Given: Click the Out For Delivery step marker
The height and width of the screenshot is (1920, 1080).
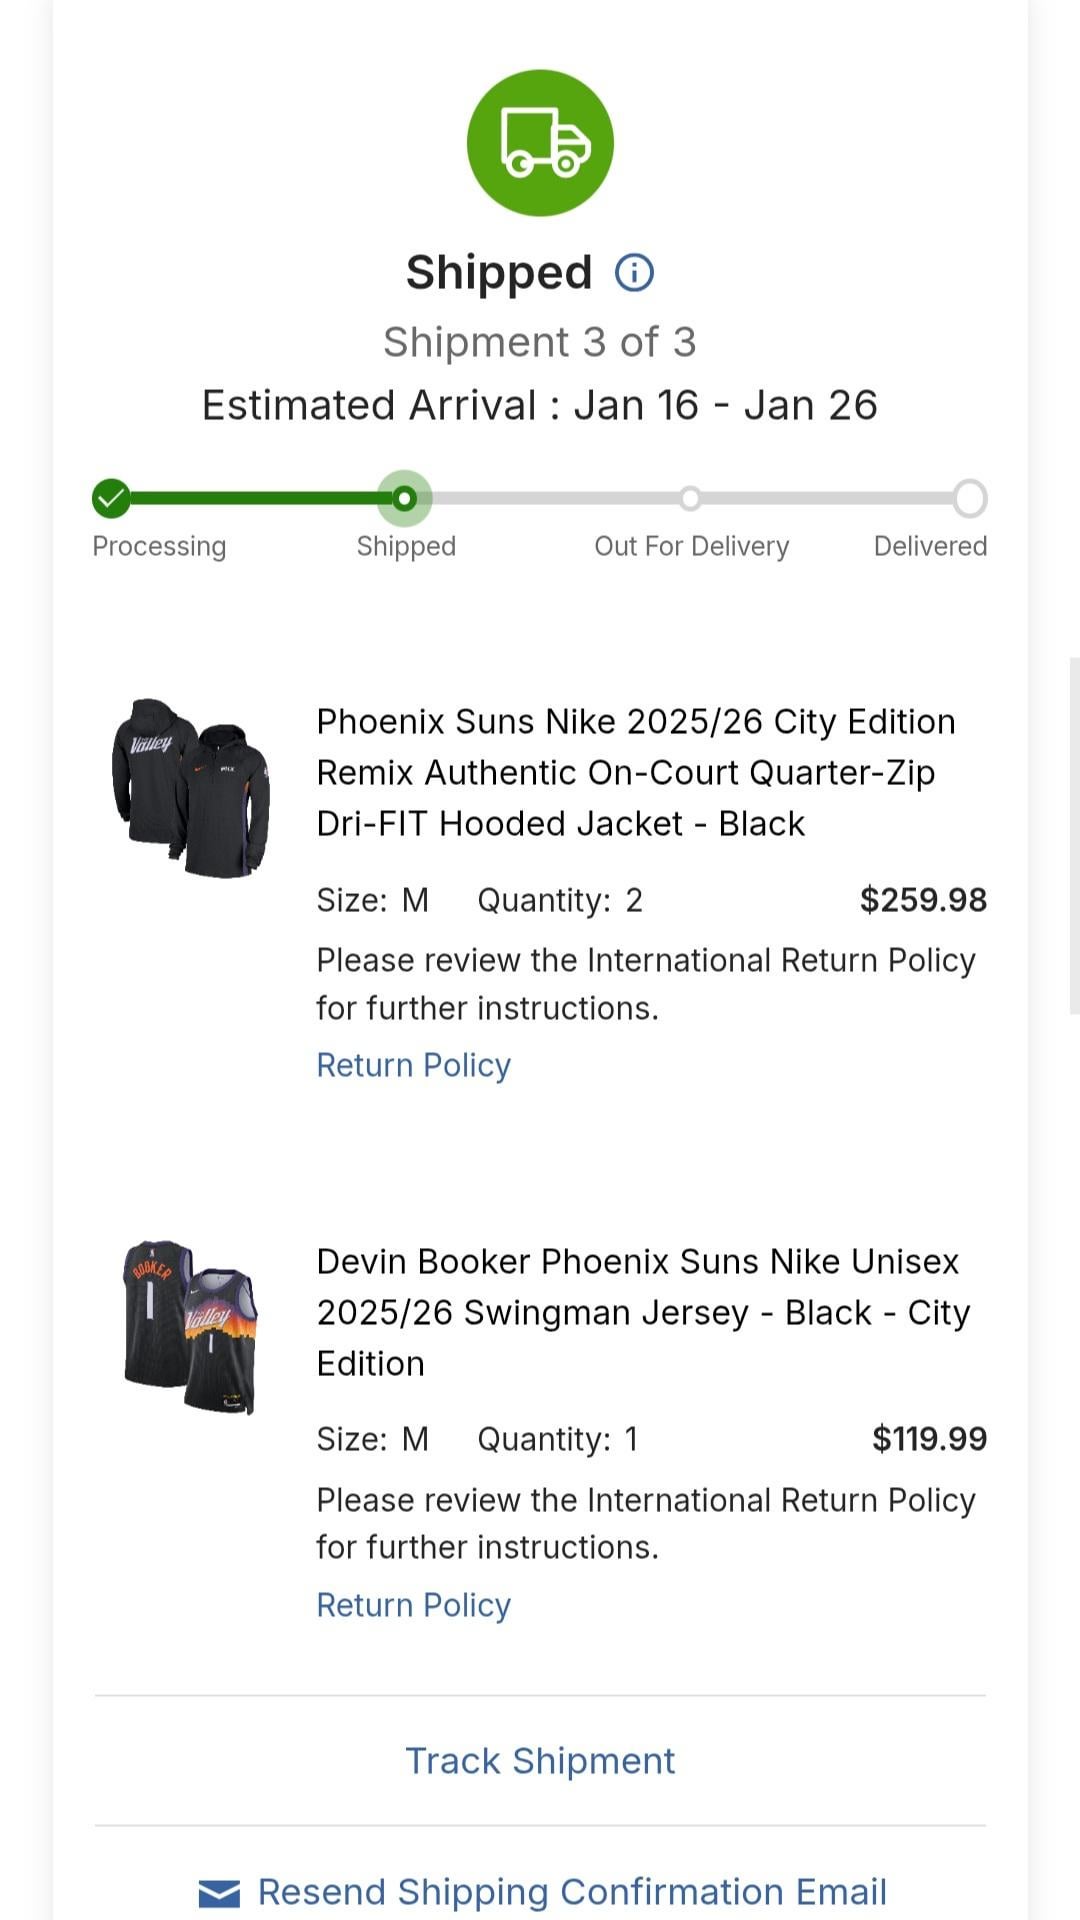Looking at the screenshot, I should [x=690, y=498].
